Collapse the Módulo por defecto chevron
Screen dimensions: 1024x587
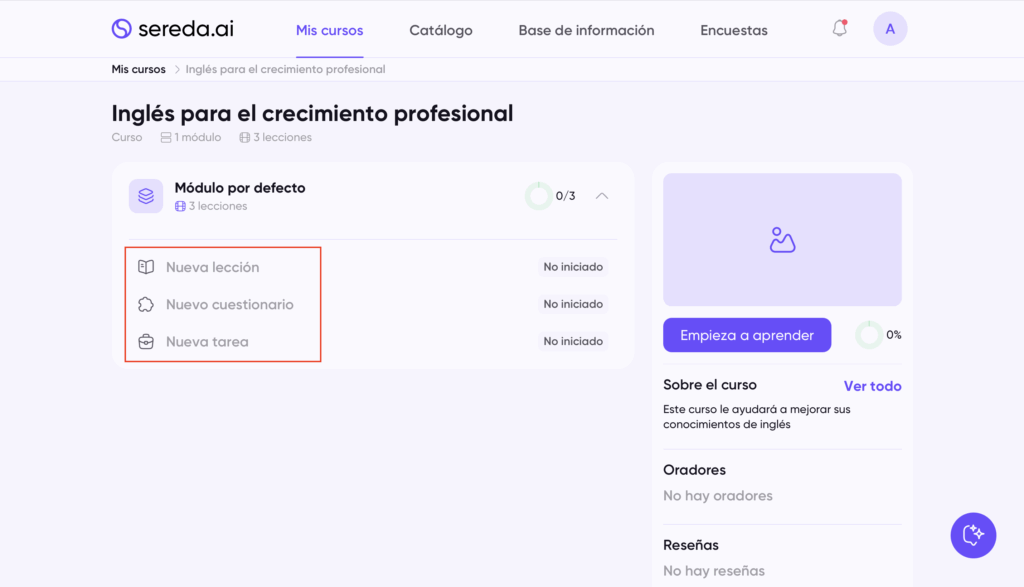coord(602,196)
